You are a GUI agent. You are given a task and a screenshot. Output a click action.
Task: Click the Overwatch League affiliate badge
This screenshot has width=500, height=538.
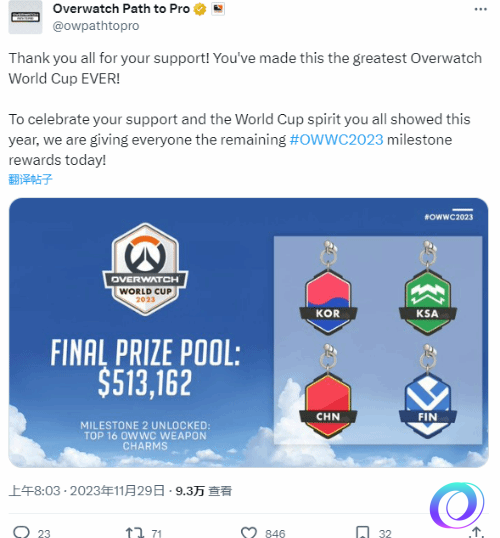click(218, 9)
